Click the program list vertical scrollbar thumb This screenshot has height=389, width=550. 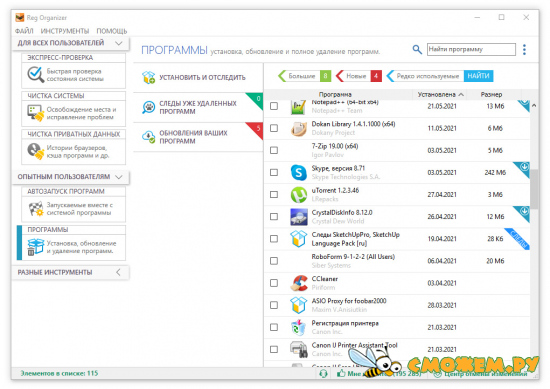534,189
